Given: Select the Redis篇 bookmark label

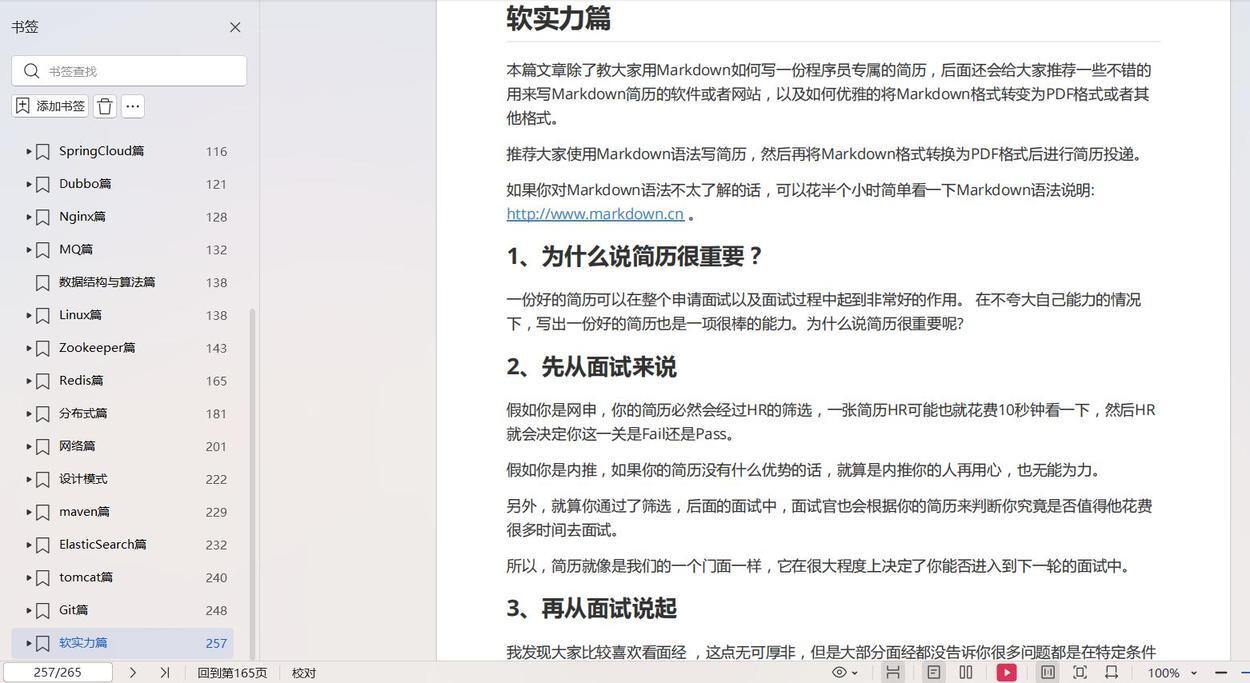Looking at the screenshot, I should 81,381.
